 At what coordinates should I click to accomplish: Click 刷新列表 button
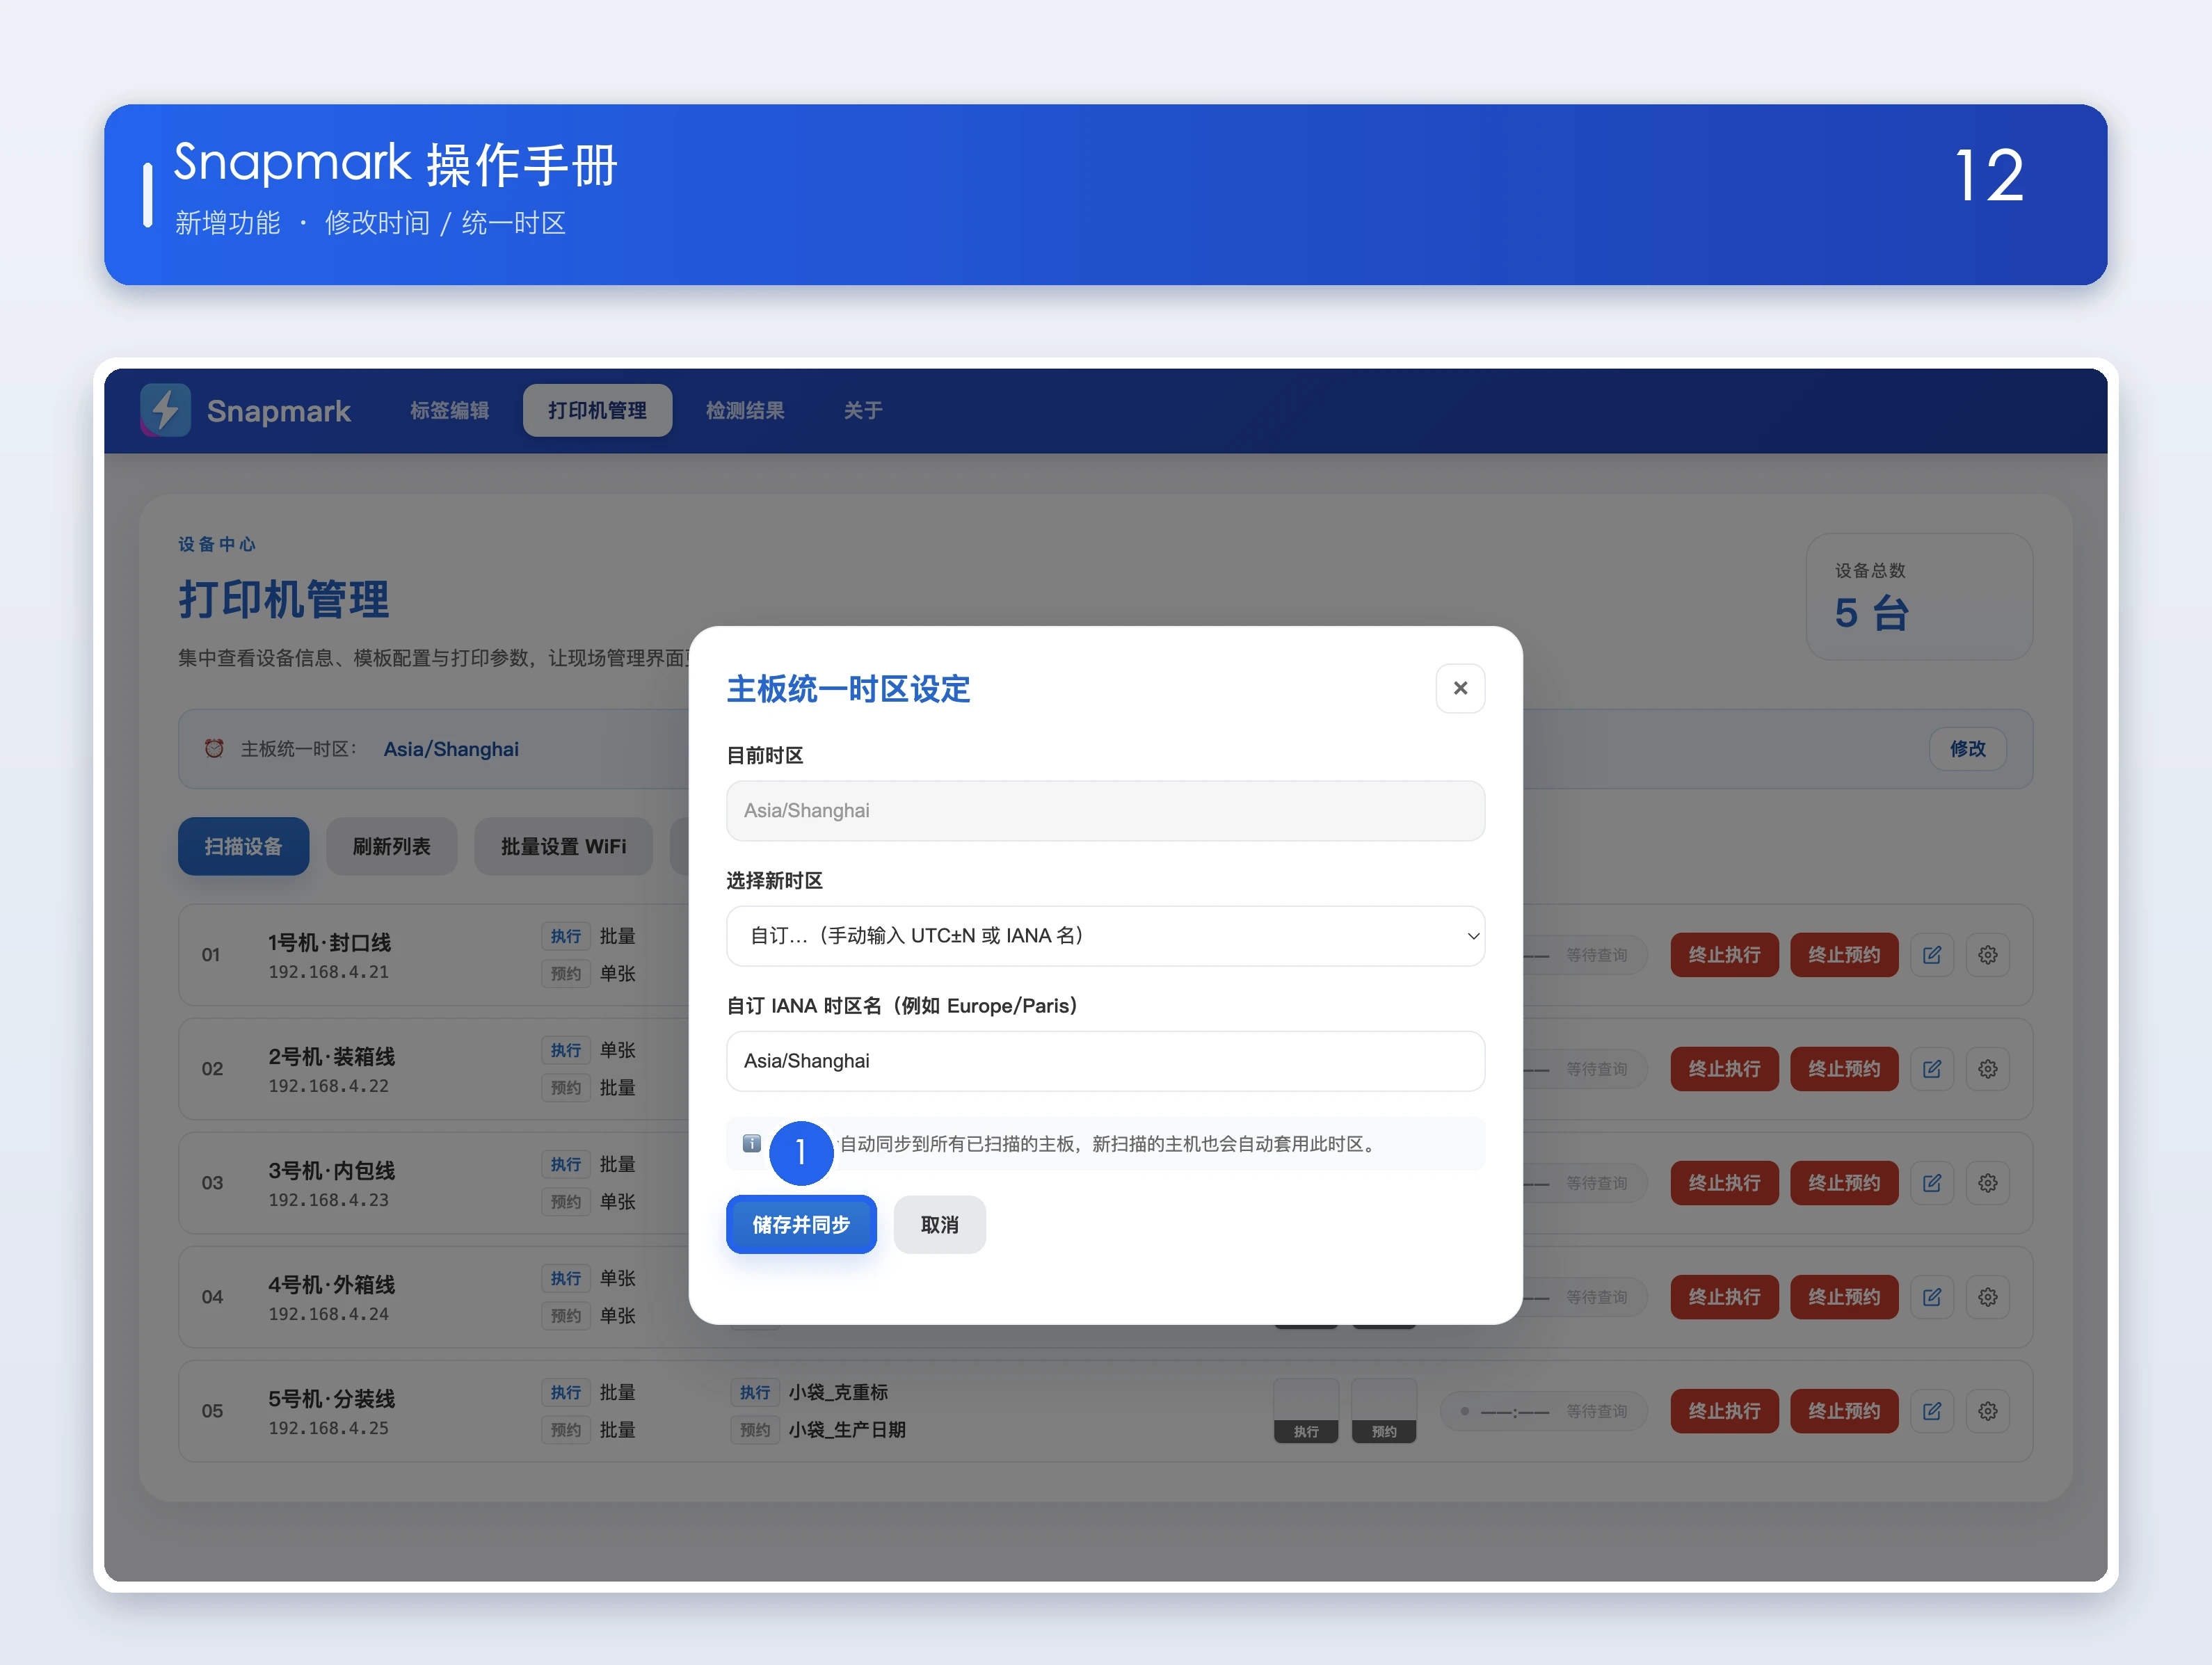pos(391,846)
